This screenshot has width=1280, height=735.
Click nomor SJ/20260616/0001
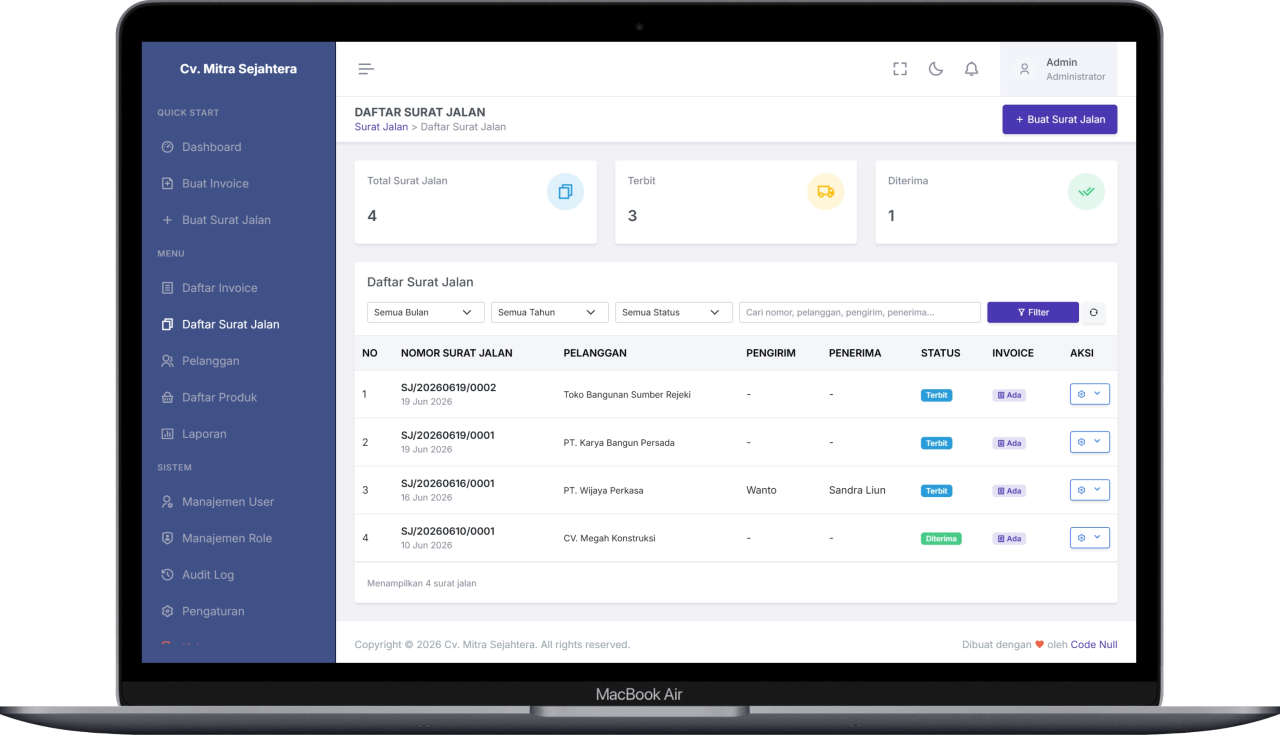point(448,484)
